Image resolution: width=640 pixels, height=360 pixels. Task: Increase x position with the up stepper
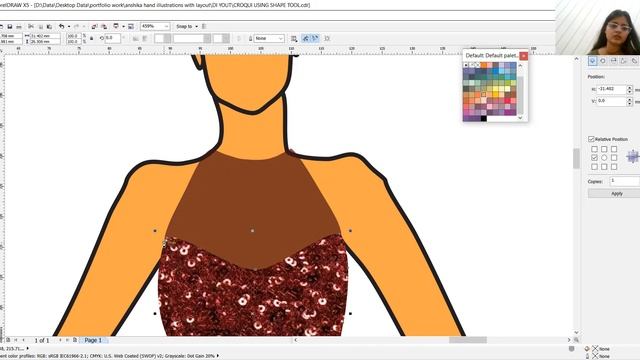pyautogui.click(x=629, y=87)
